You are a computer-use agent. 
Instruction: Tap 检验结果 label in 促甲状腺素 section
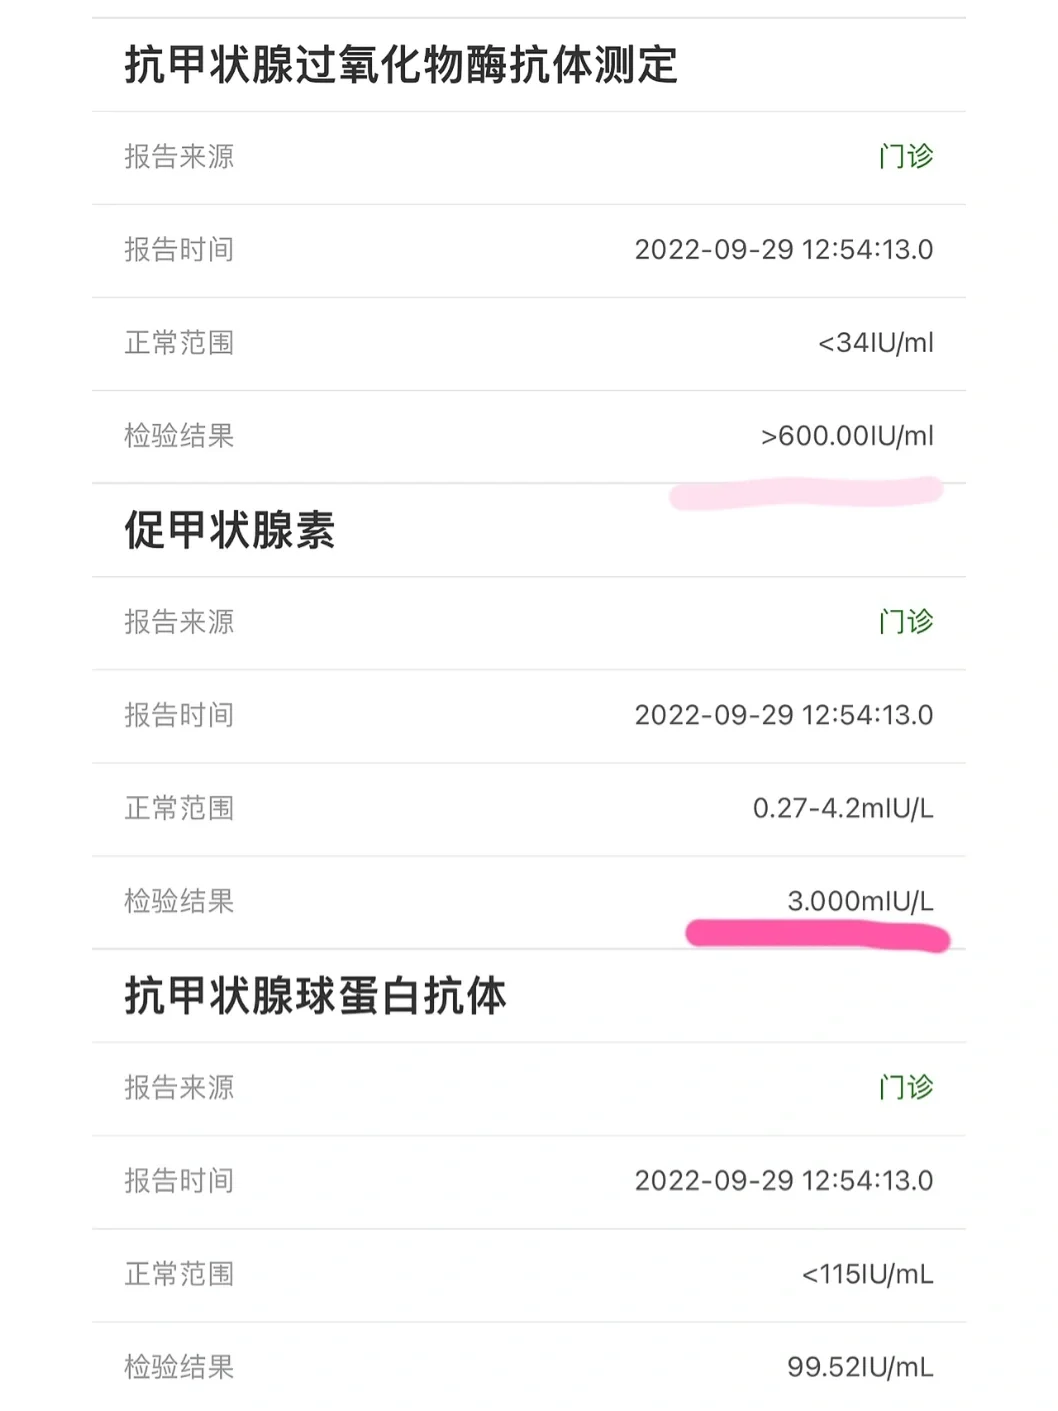(179, 901)
